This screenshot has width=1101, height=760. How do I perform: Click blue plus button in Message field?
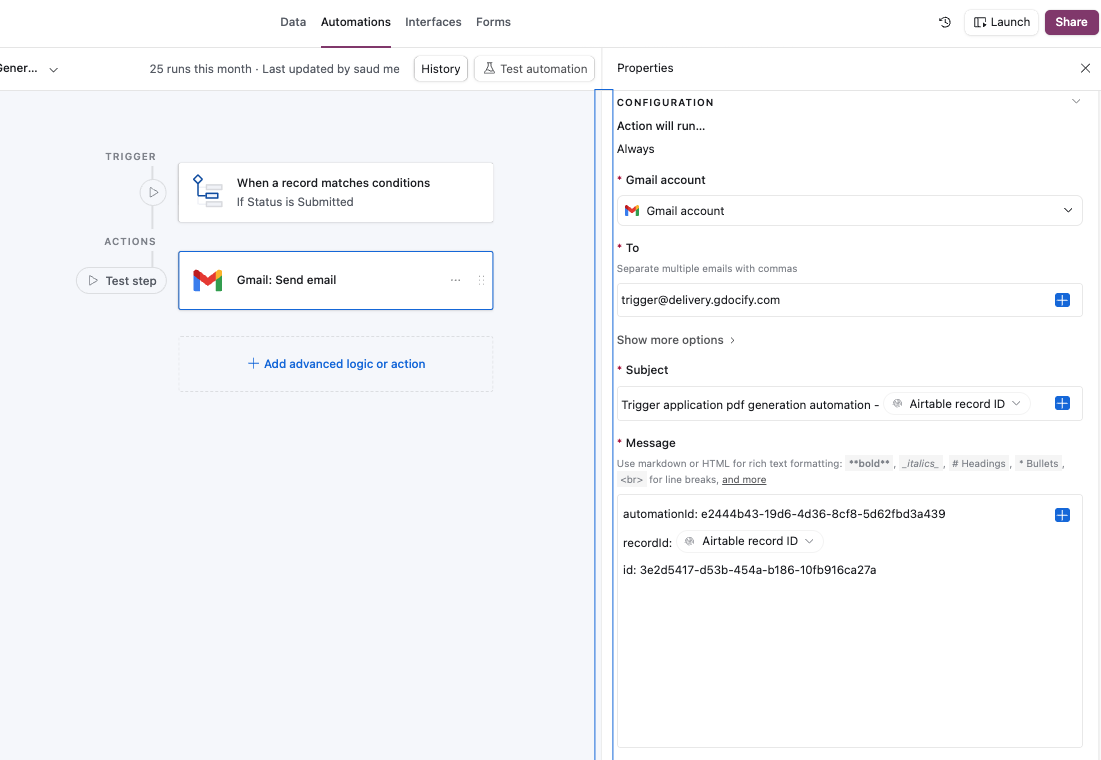(1062, 515)
